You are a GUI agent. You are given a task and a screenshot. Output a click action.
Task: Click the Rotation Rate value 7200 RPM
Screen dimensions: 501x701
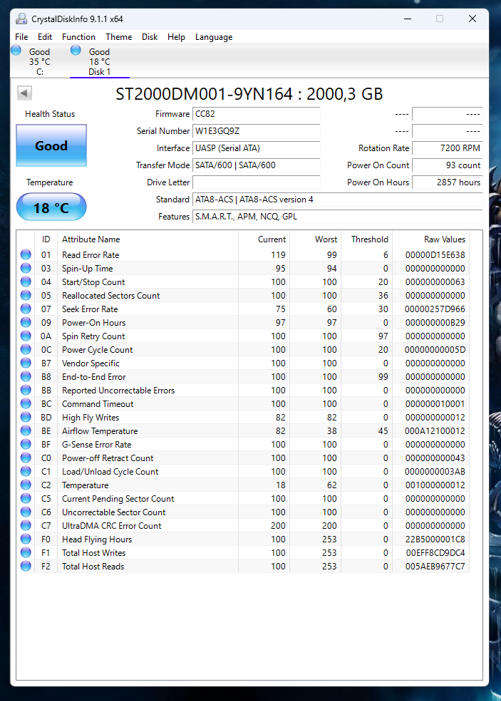[x=447, y=148]
